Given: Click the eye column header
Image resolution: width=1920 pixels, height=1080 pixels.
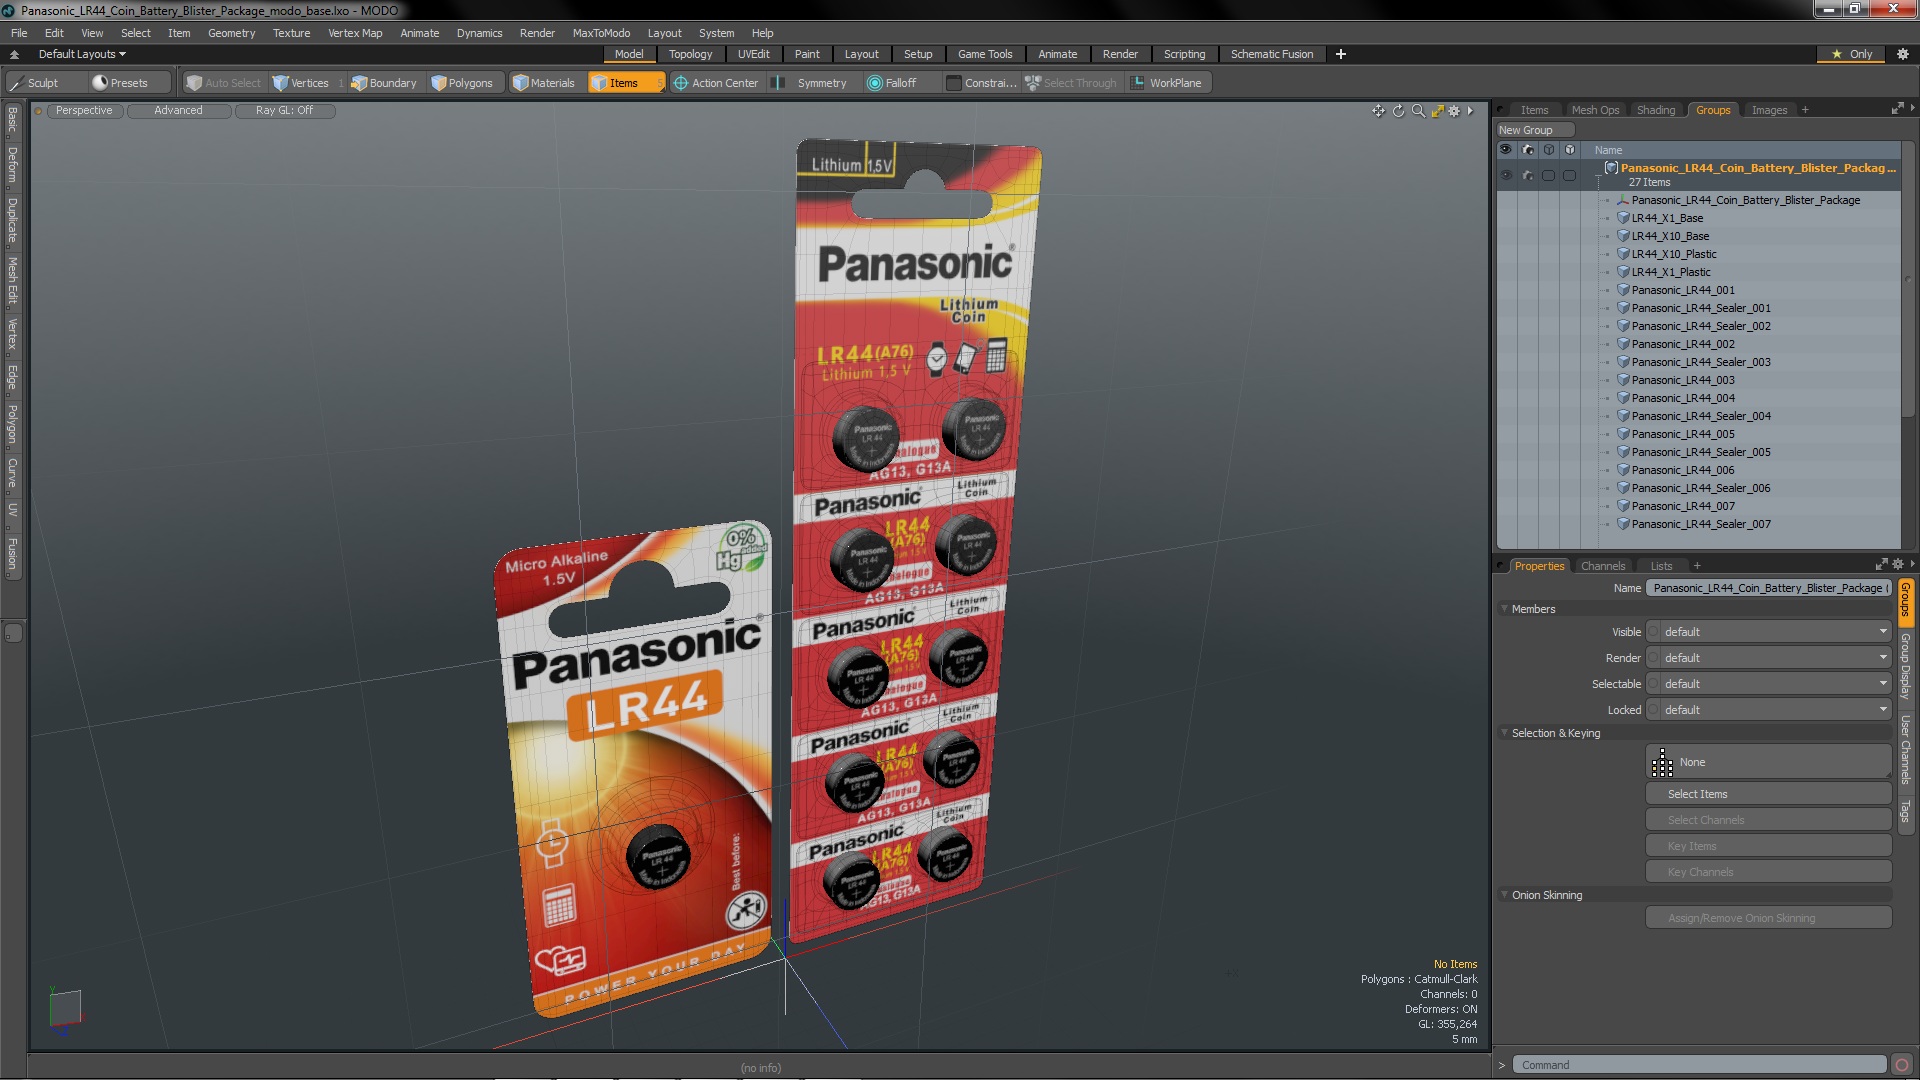Looking at the screenshot, I should tap(1506, 150).
